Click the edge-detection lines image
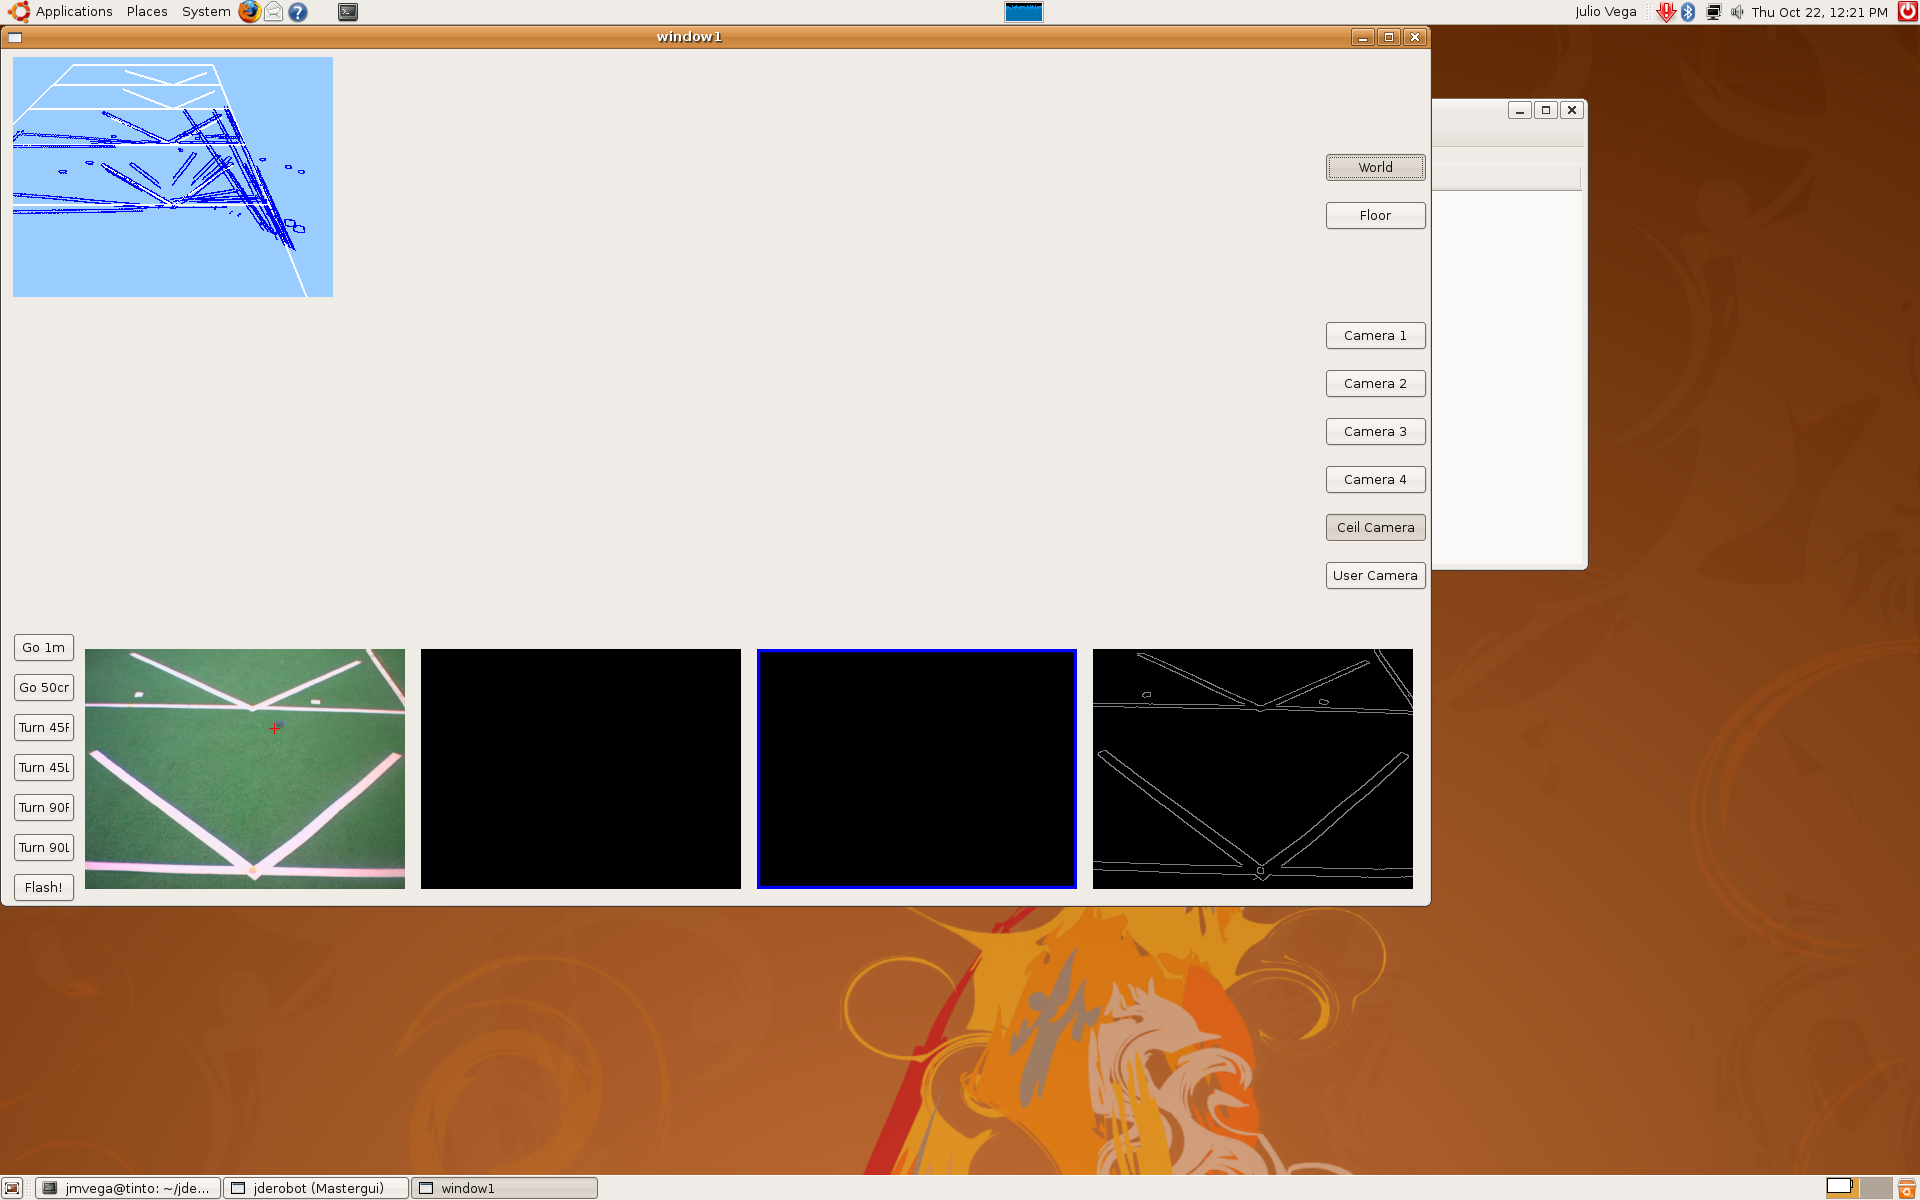This screenshot has width=1920, height=1200. tap(1253, 769)
